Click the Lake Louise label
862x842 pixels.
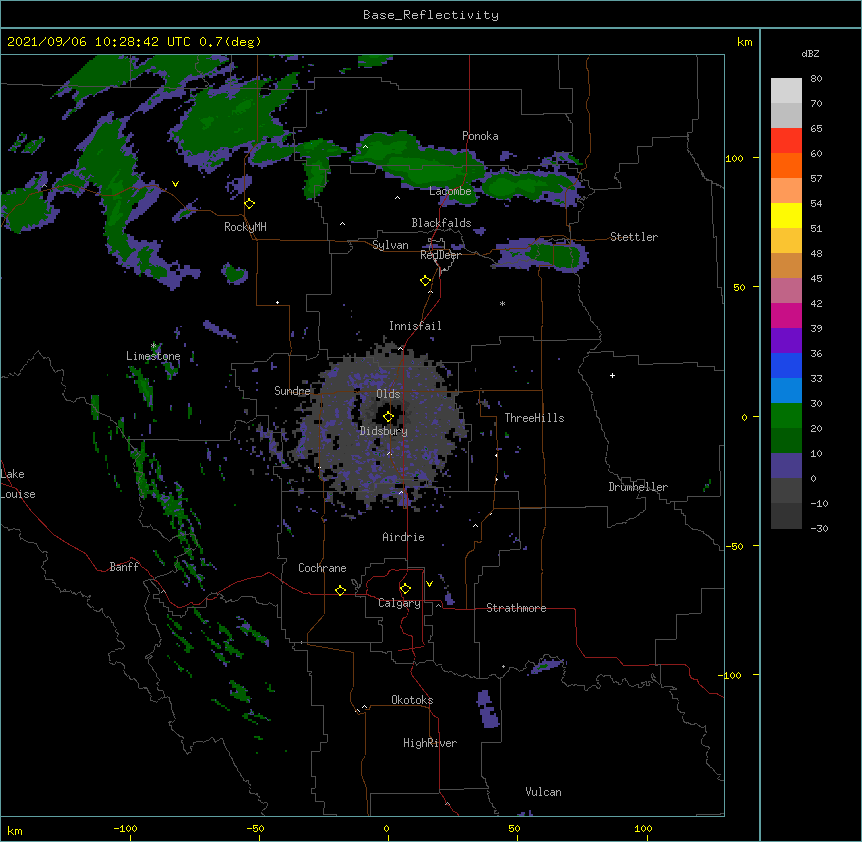(x=18, y=484)
